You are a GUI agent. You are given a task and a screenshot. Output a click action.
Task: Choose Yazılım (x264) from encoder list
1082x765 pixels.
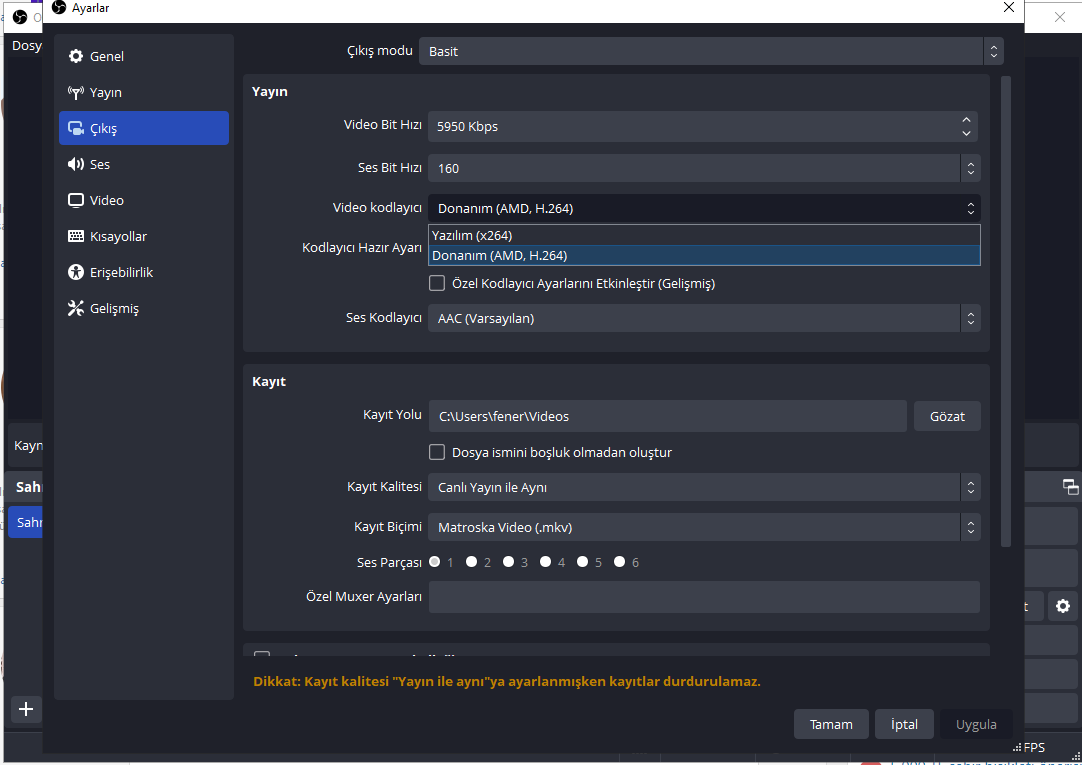tap(704, 235)
